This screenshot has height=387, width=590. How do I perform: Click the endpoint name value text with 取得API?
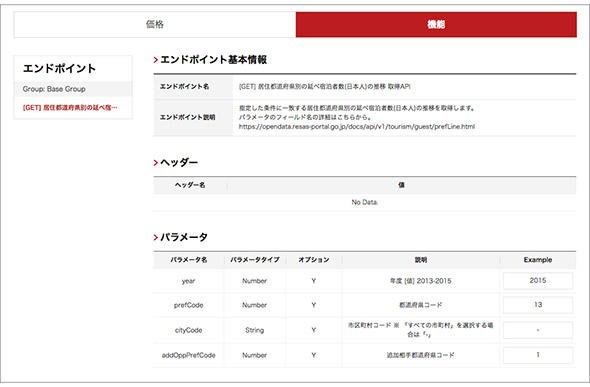tap(325, 87)
